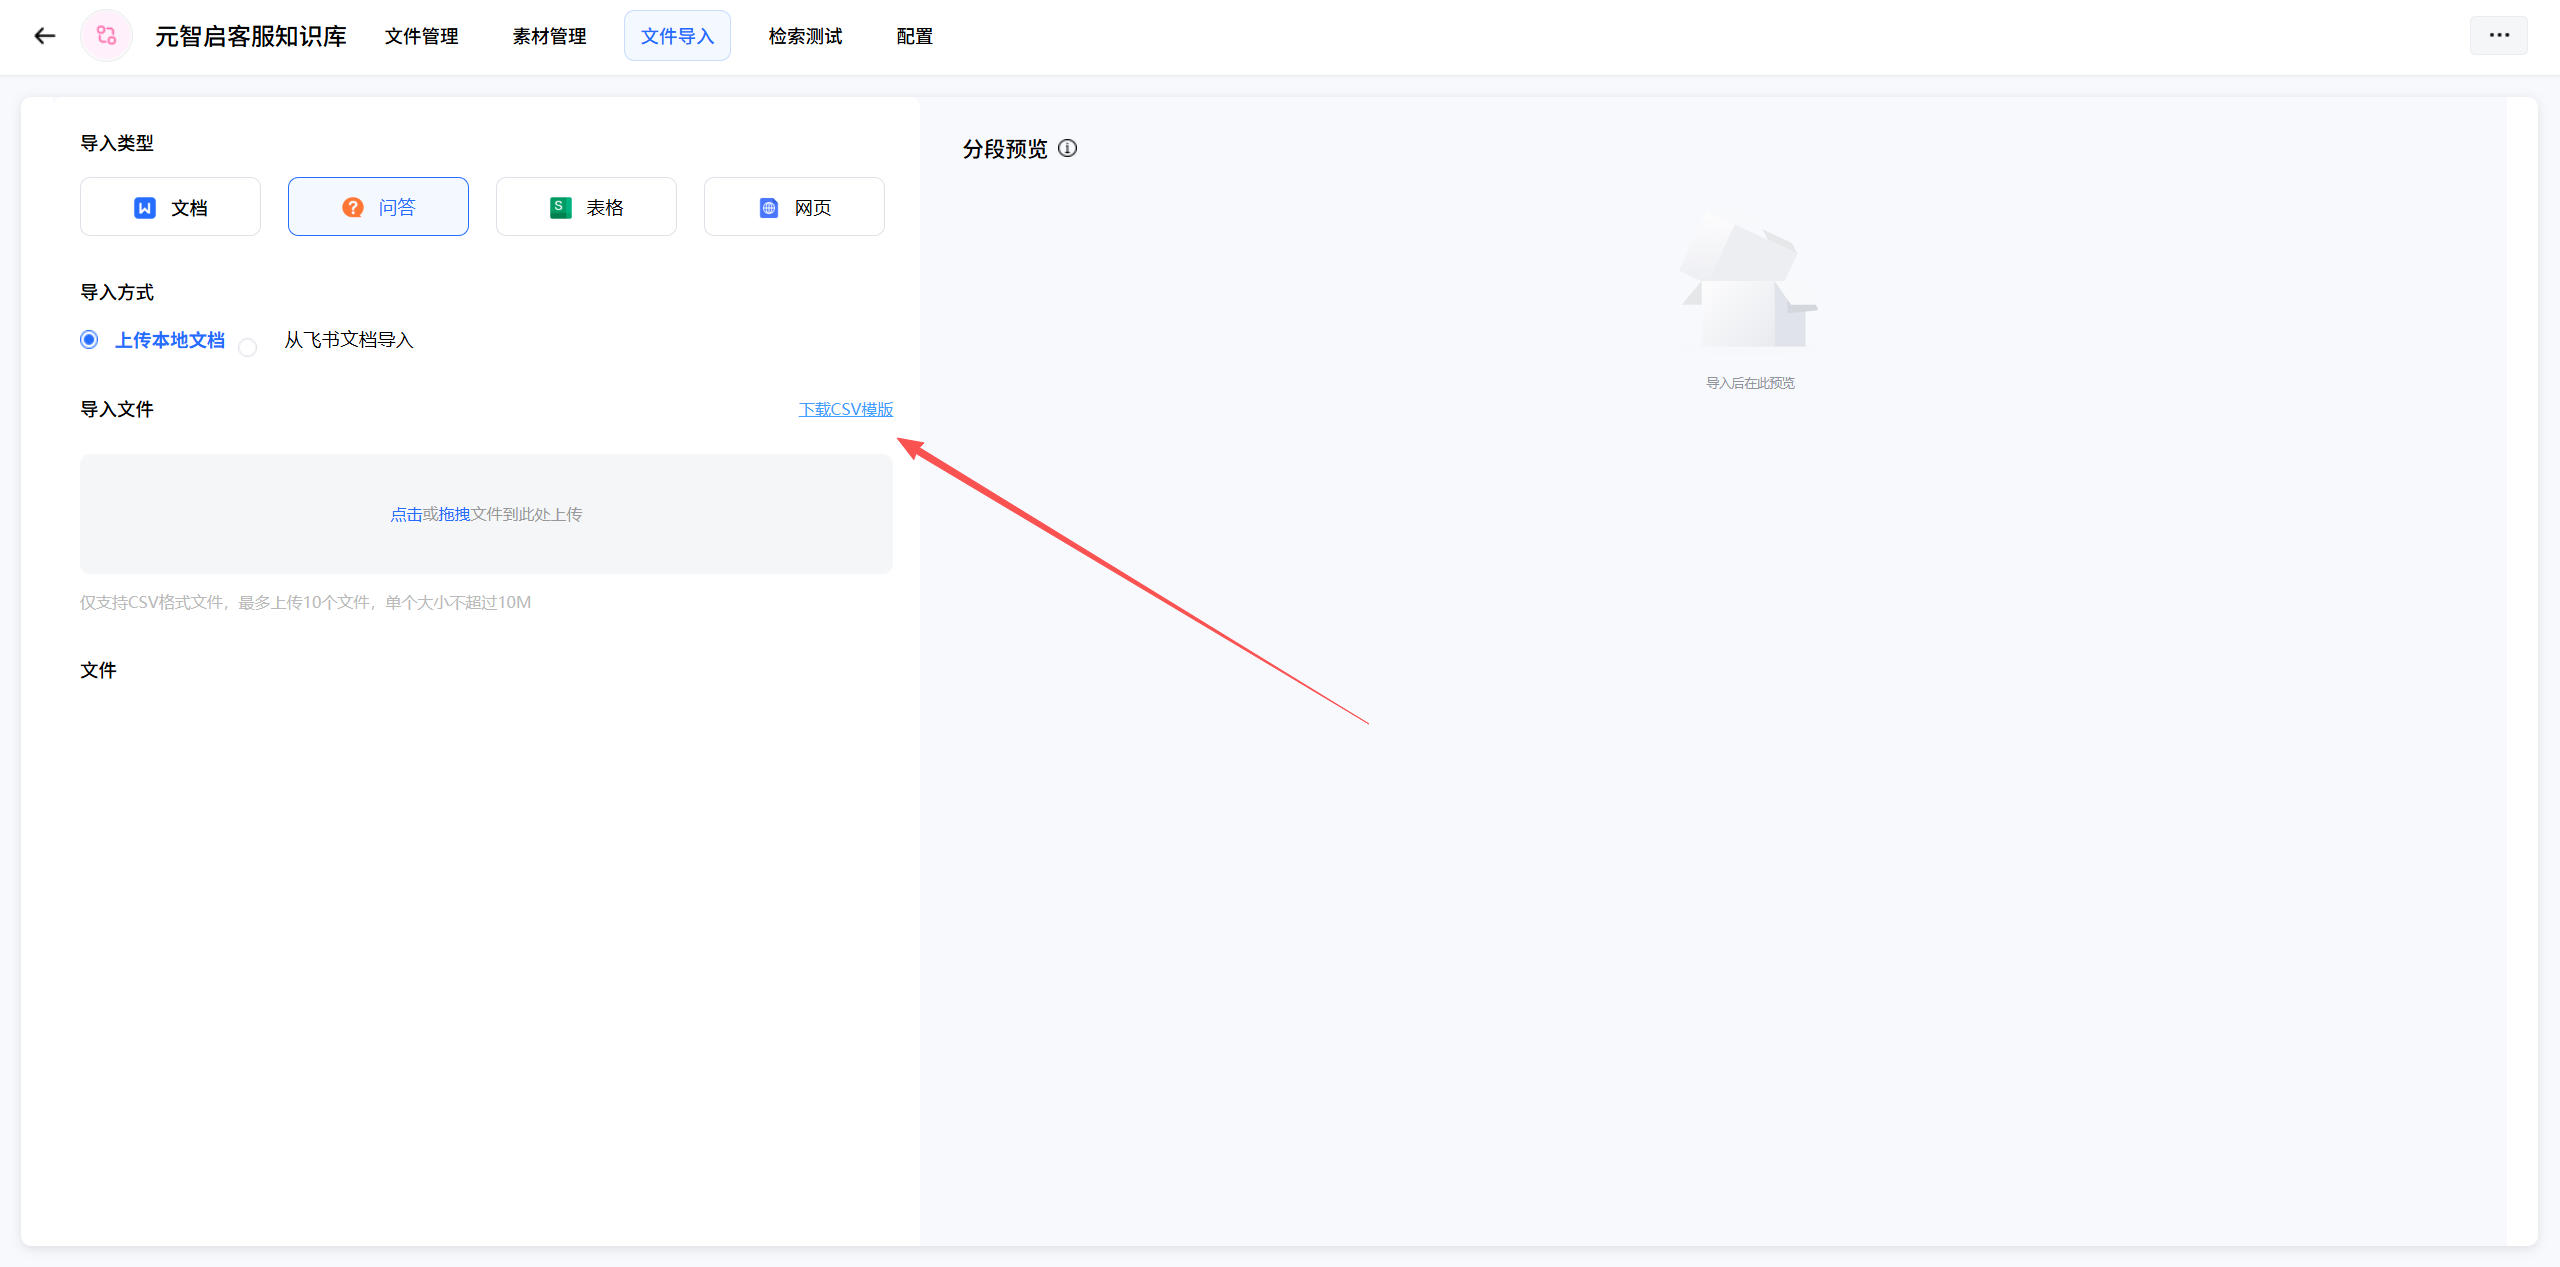Screen dimensions: 2560x1267
Task: Click the 下载CSV模版 link
Action: pyautogui.click(x=845, y=409)
